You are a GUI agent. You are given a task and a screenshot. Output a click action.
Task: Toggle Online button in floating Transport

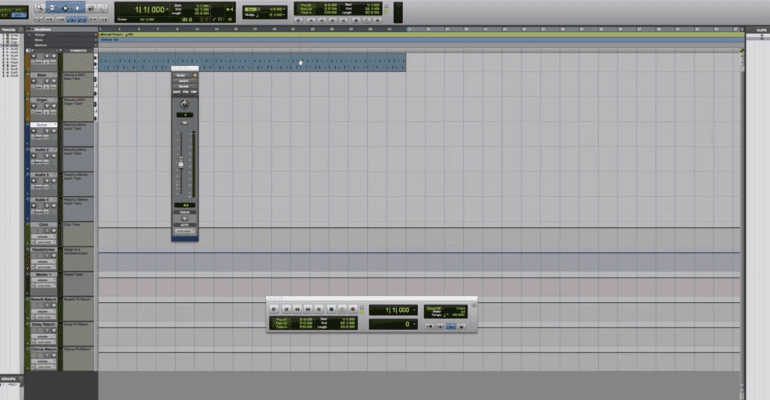point(274,309)
